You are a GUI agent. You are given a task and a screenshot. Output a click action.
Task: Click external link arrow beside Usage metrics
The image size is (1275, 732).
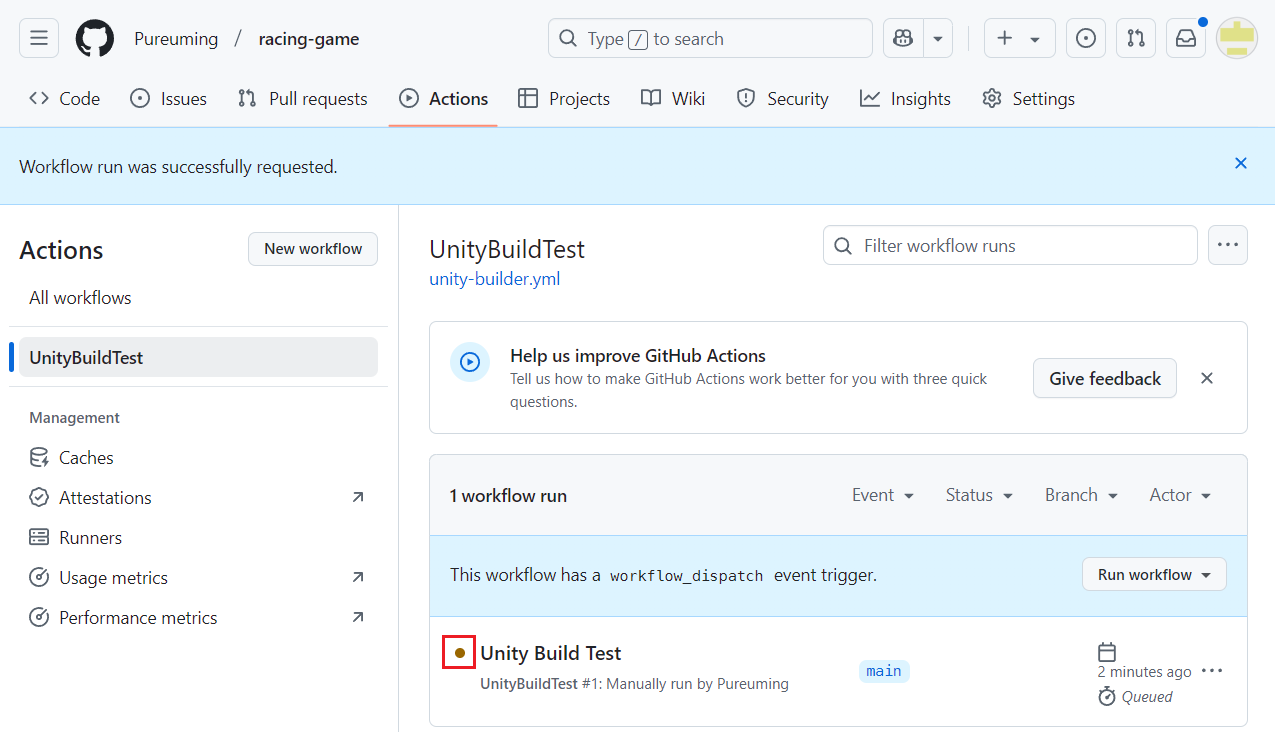pyautogui.click(x=358, y=577)
